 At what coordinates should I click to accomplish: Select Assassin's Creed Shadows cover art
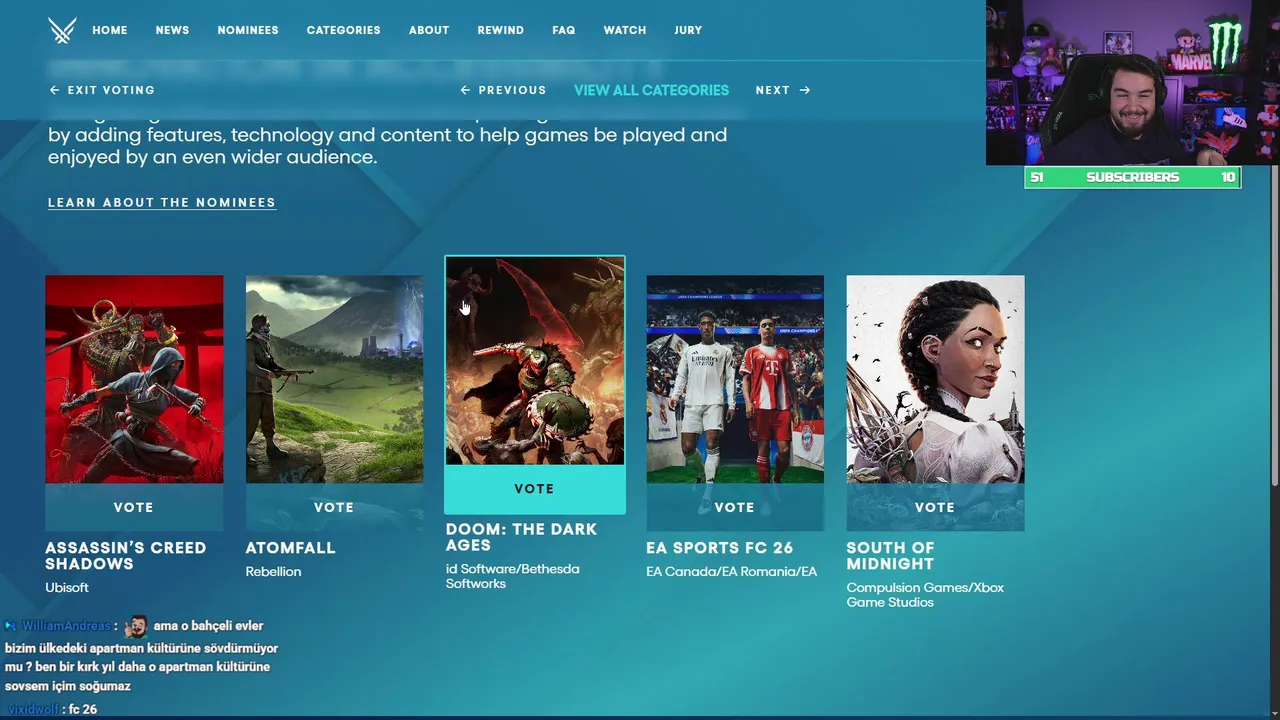point(134,379)
